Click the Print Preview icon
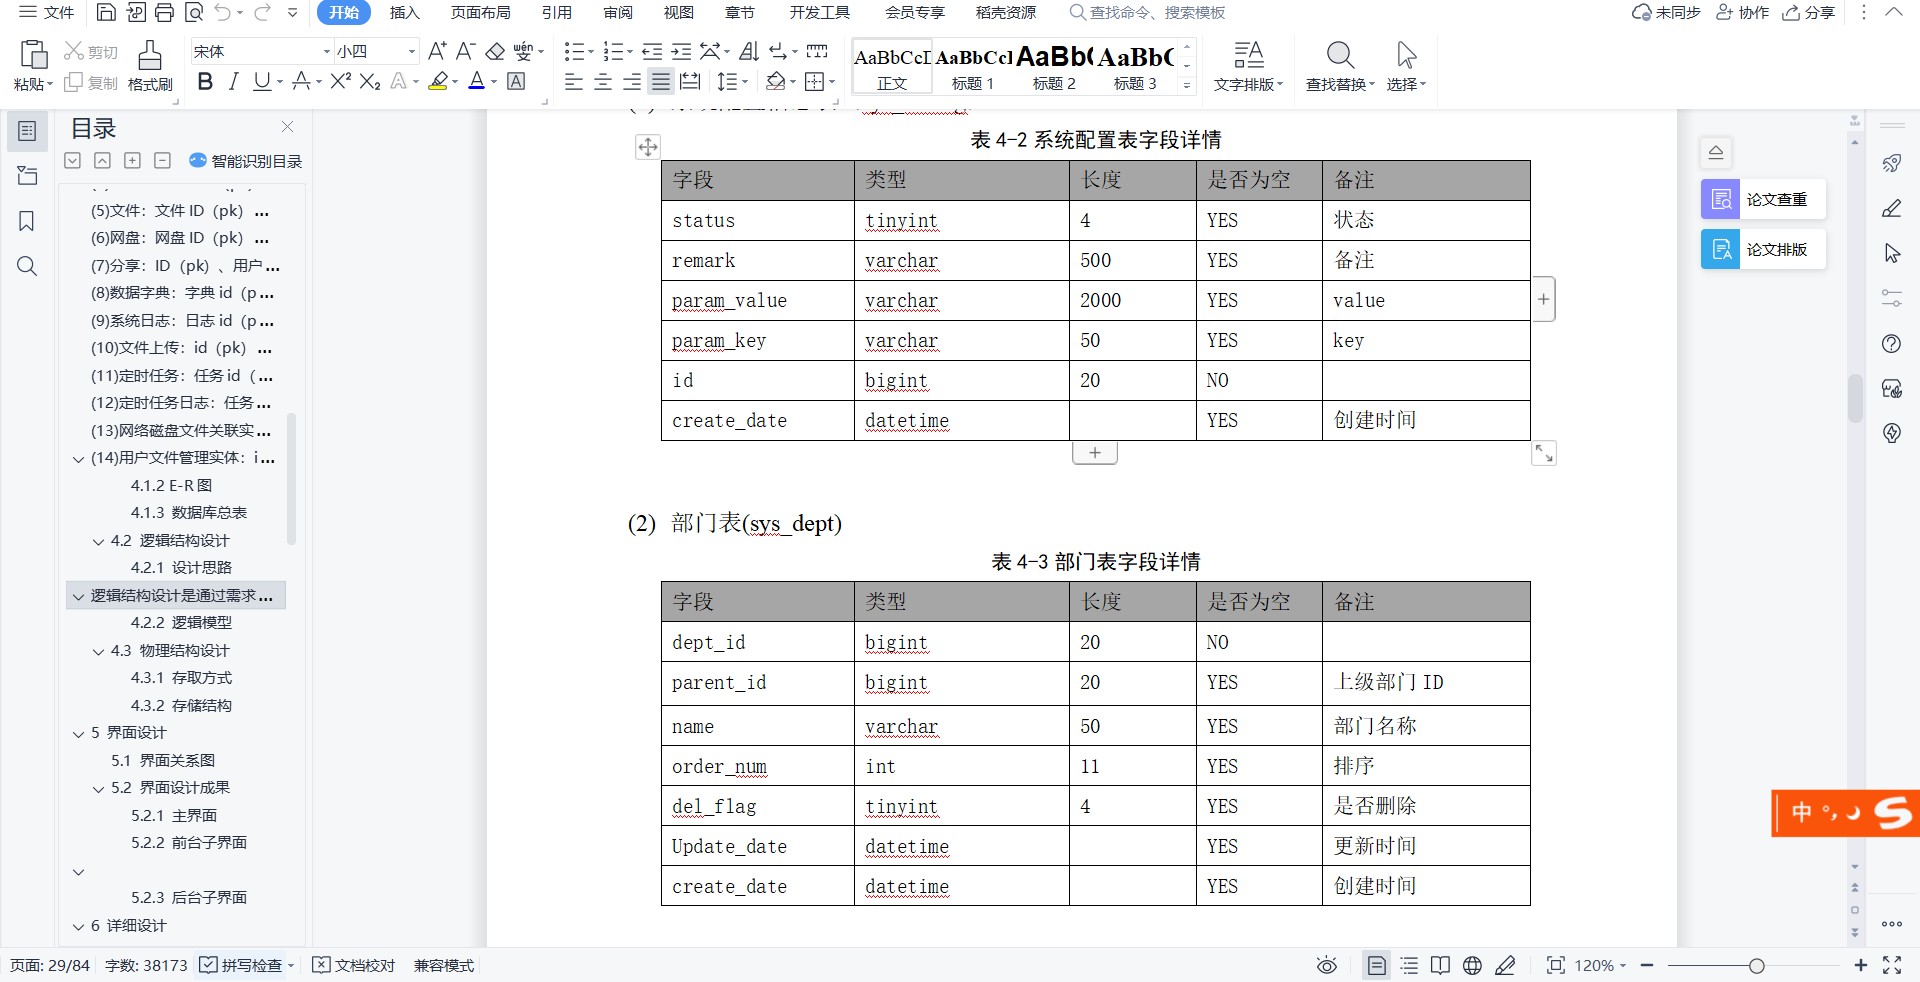This screenshot has width=1920, height=982. [194, 13]
